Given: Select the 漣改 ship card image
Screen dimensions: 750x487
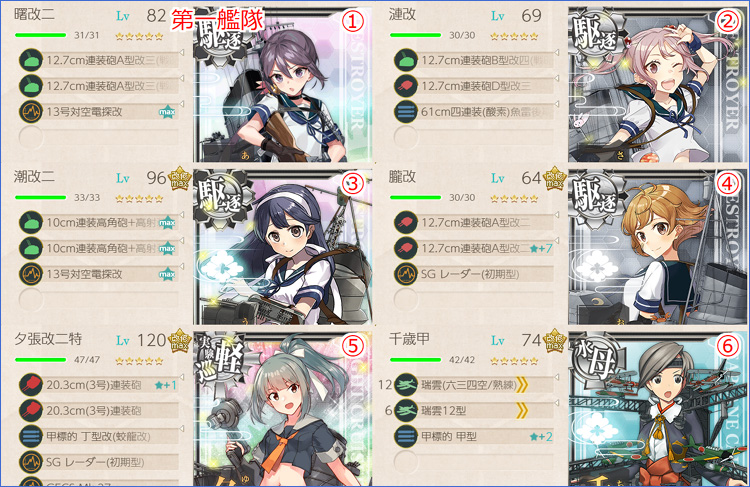Looking at the screenshot, I should 657,85.
